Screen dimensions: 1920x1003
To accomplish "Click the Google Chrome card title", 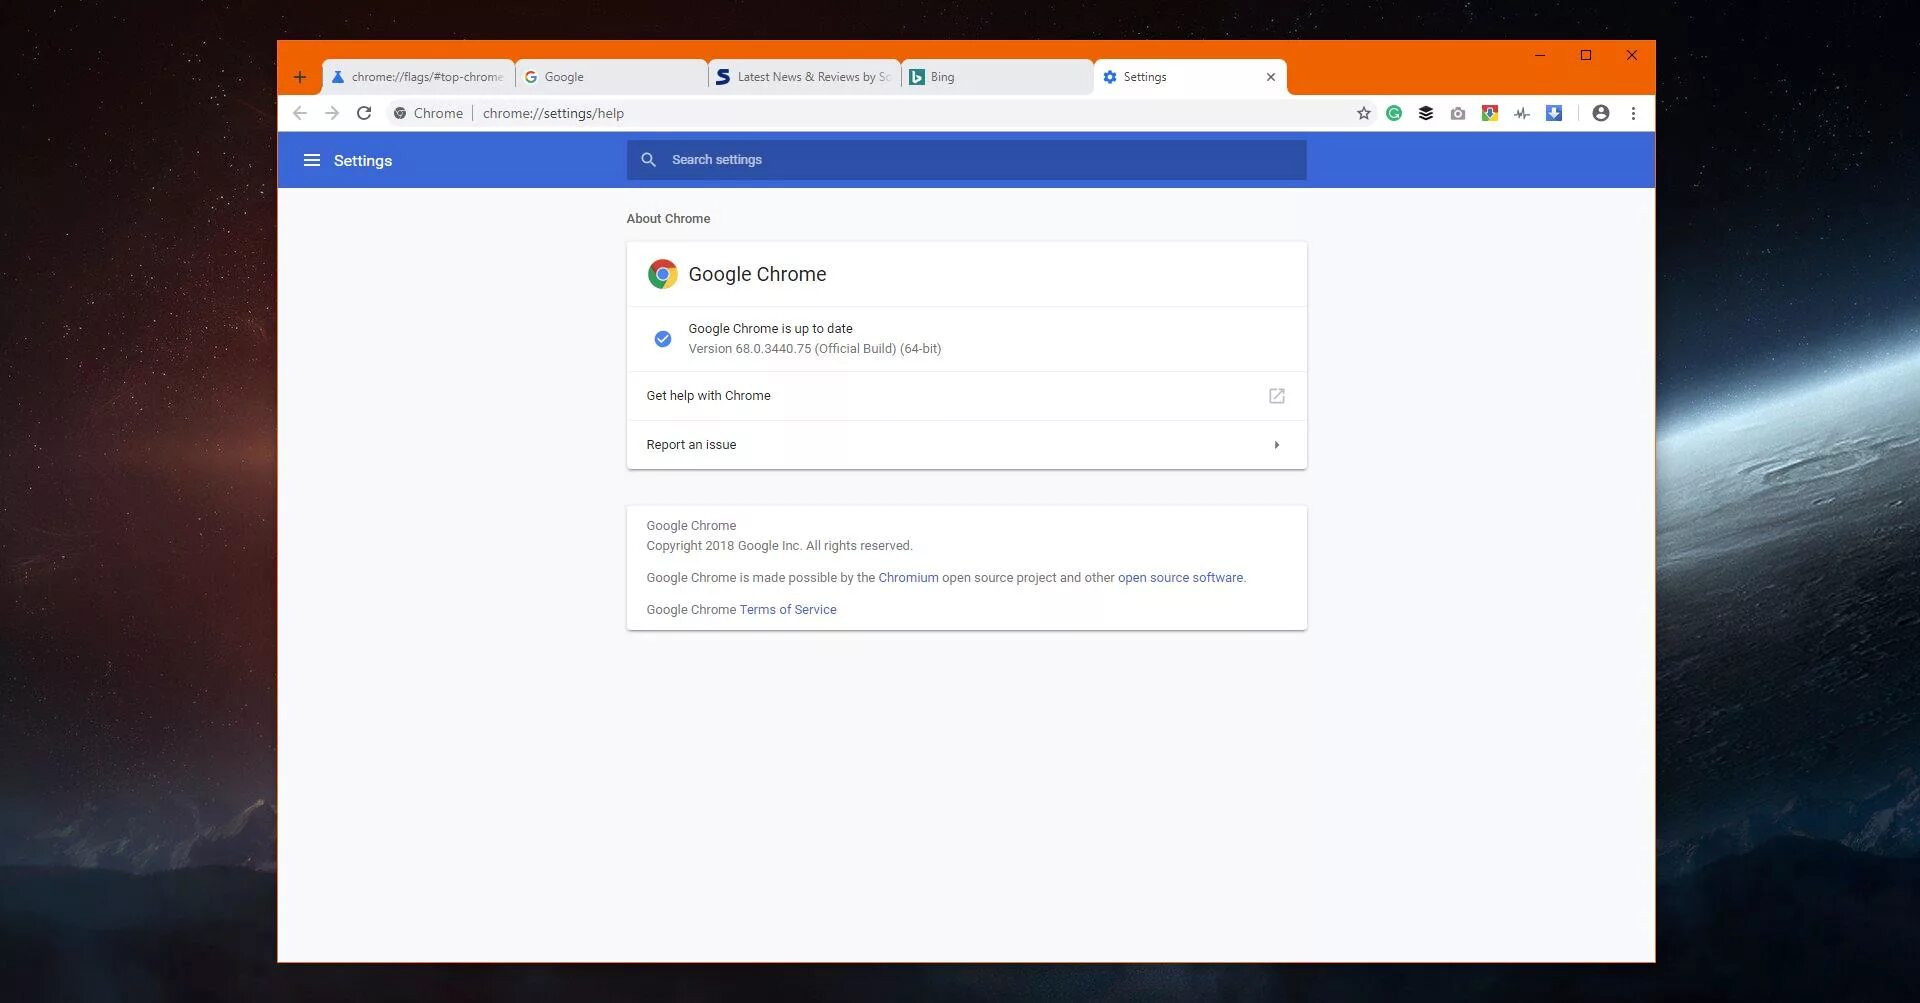I will pos(757,274).
